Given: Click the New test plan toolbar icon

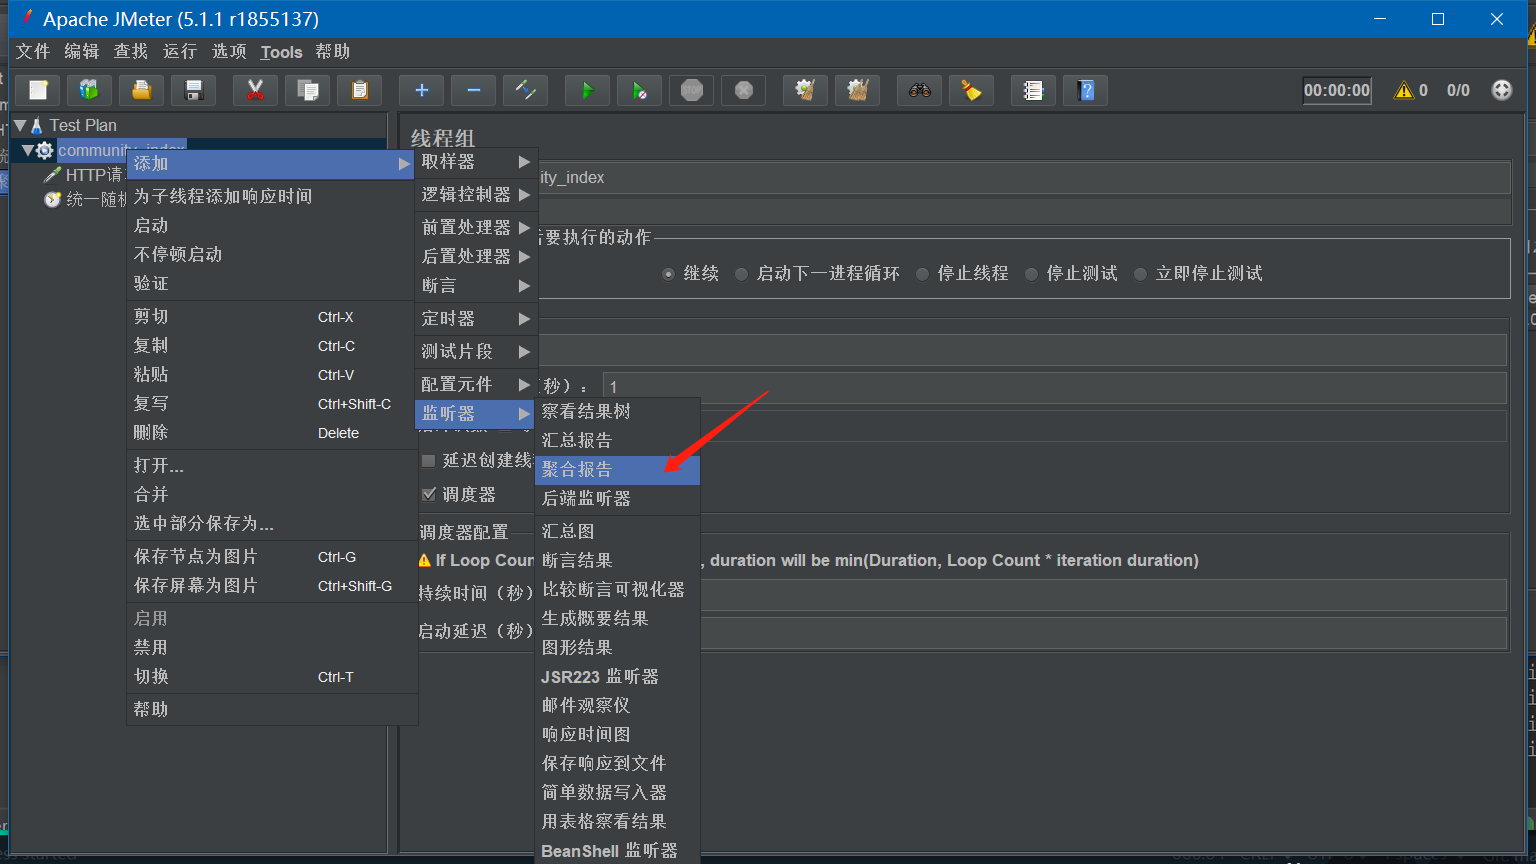Looking at the screenshot, I should tap(38, 90).
